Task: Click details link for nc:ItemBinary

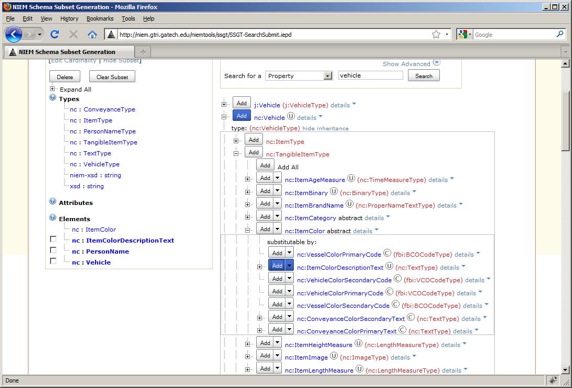Action: [x=400, y=193]
